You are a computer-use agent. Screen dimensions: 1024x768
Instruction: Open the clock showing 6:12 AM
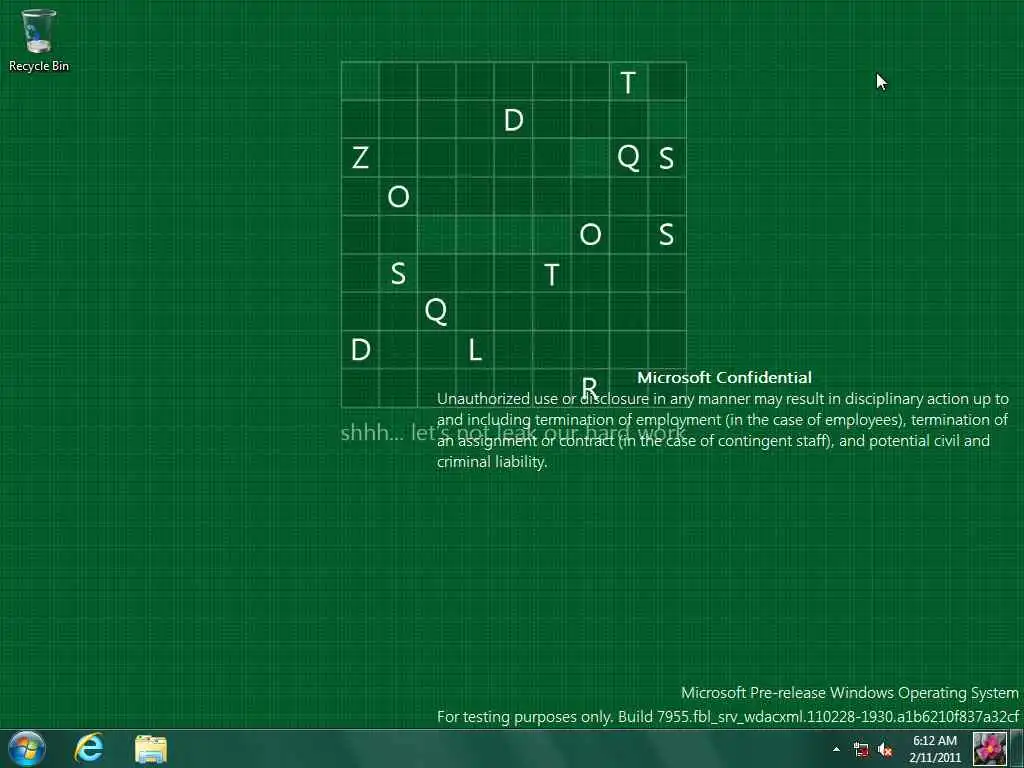(935, 749)
